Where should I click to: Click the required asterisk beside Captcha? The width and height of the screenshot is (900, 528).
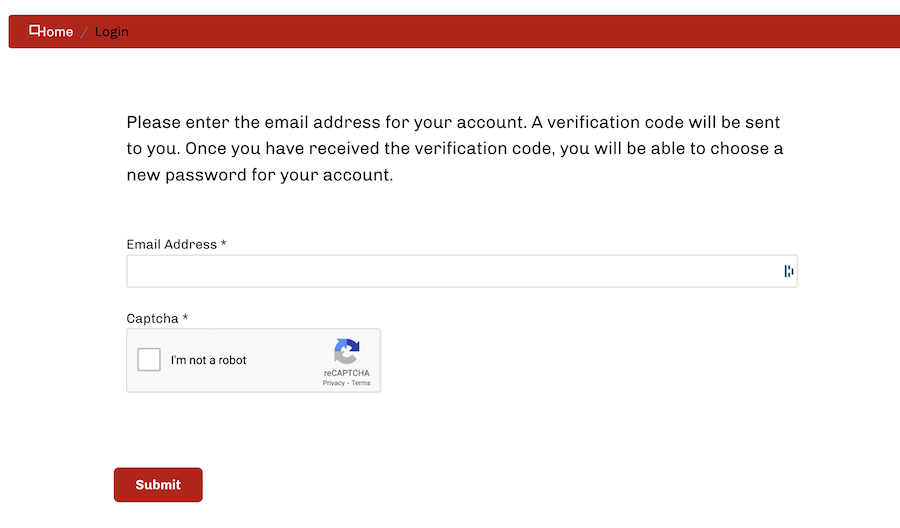(185, 319)
